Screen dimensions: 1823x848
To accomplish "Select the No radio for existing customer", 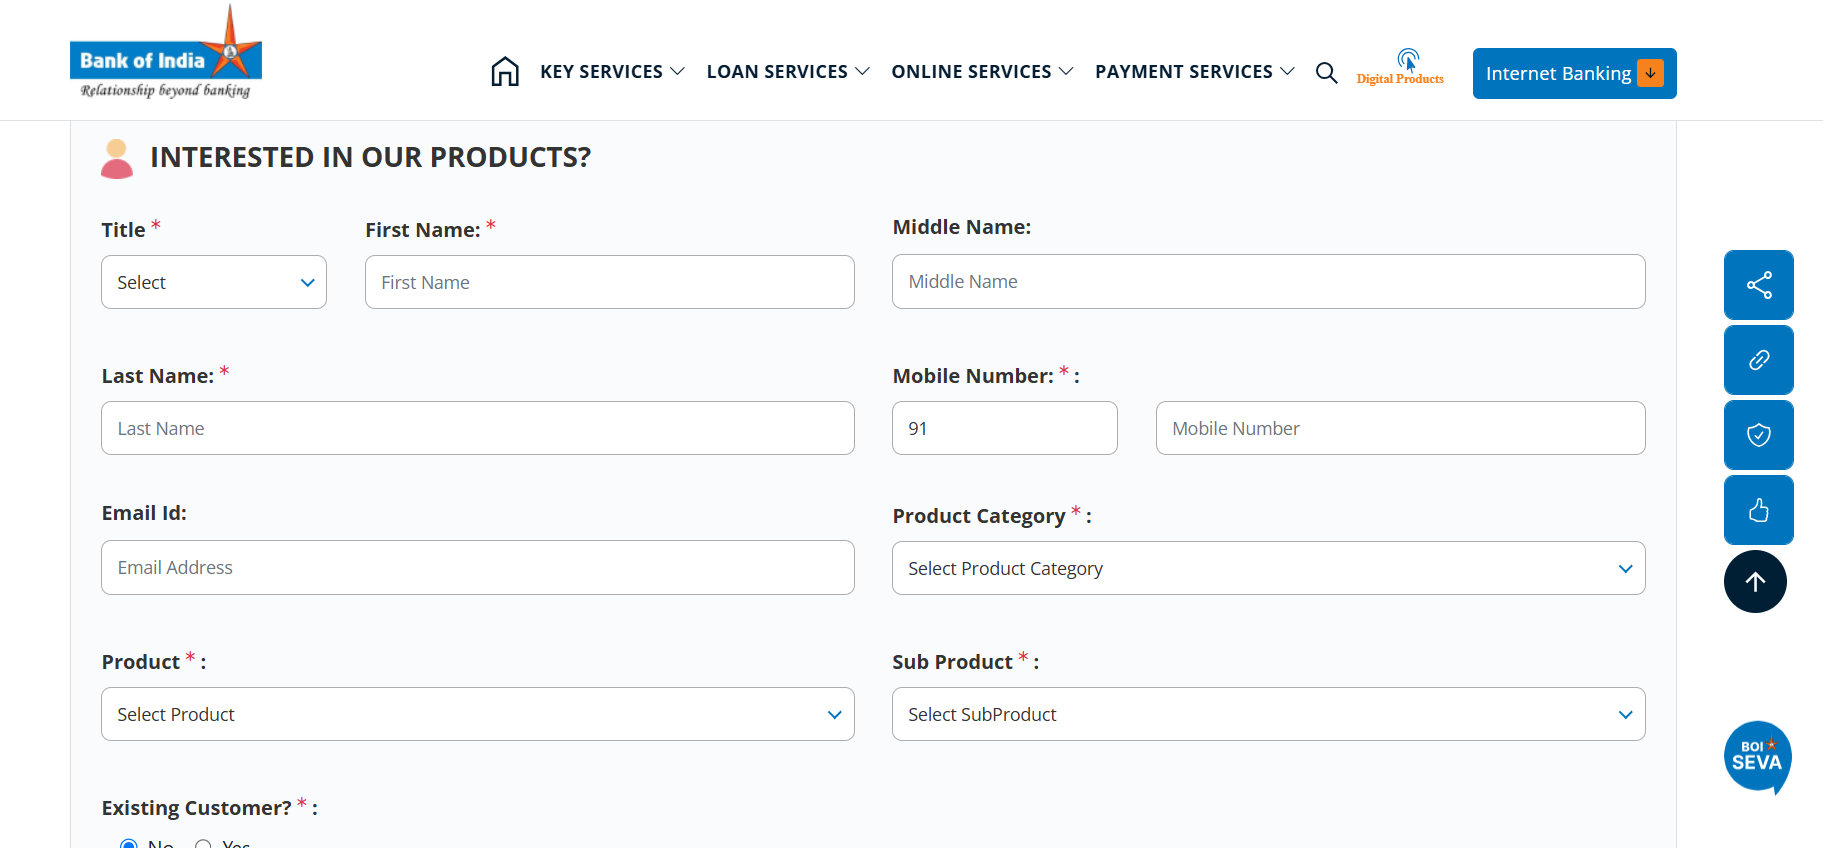I will (x=129, y=844).
